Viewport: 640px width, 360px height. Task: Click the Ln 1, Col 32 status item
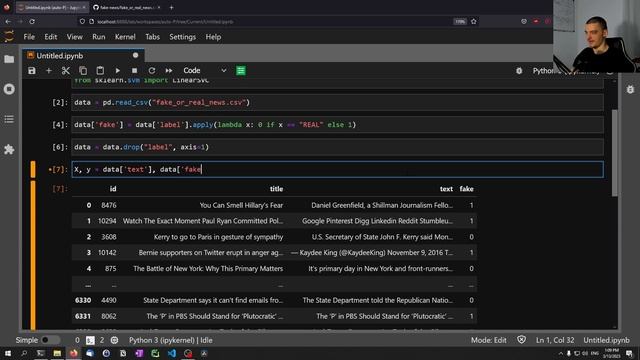[555, 340]
